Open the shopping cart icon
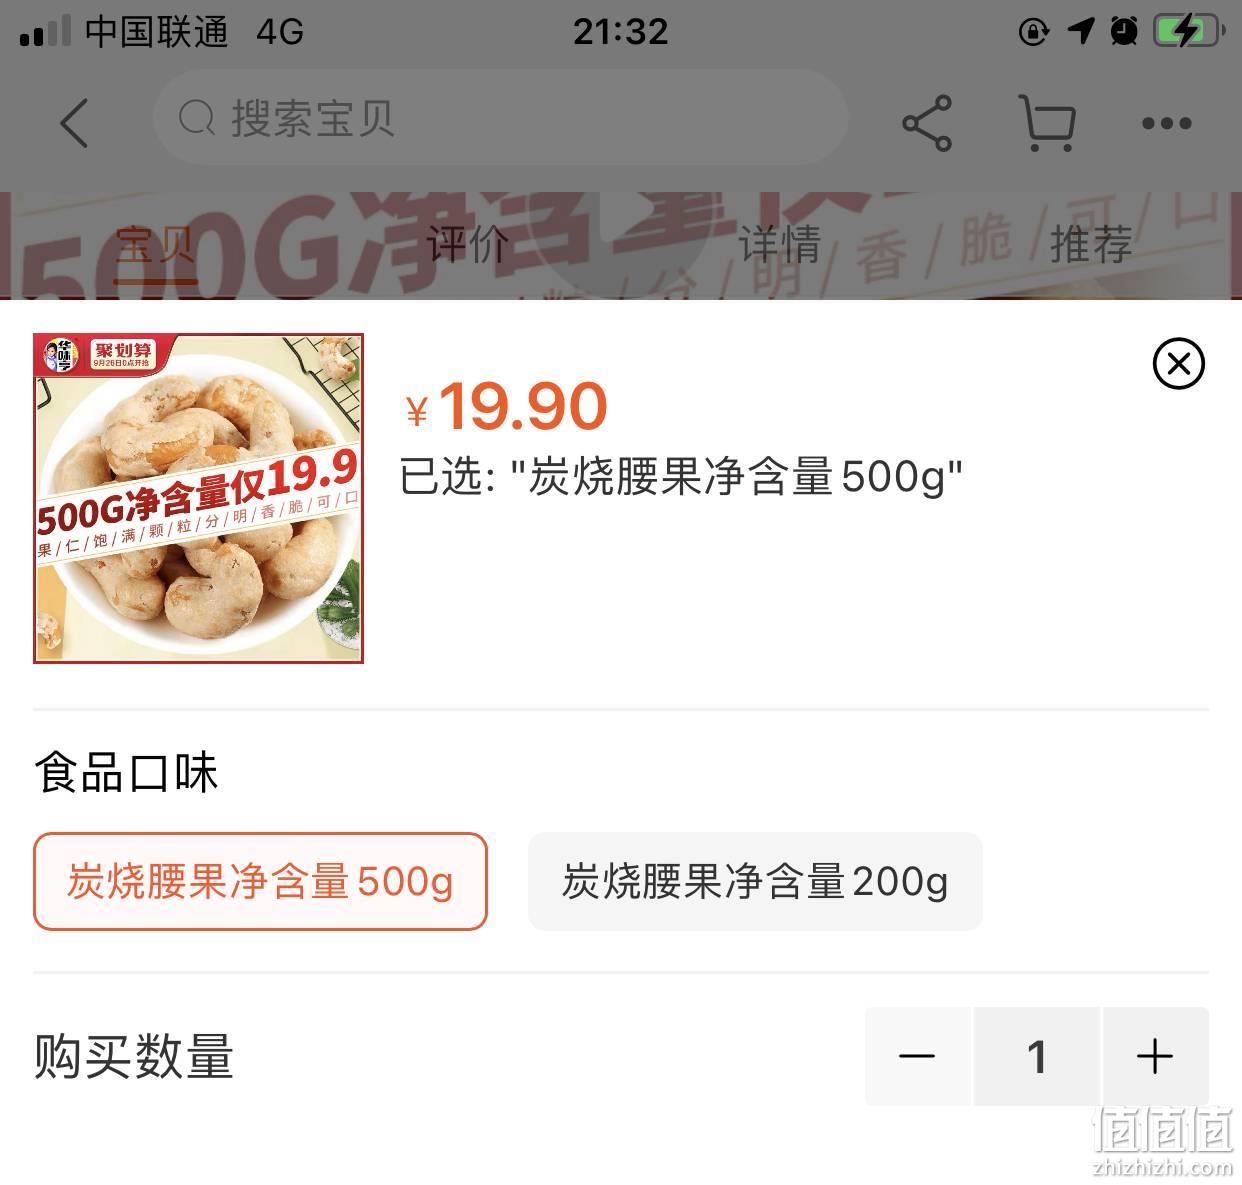 (x=1047, y=123)
